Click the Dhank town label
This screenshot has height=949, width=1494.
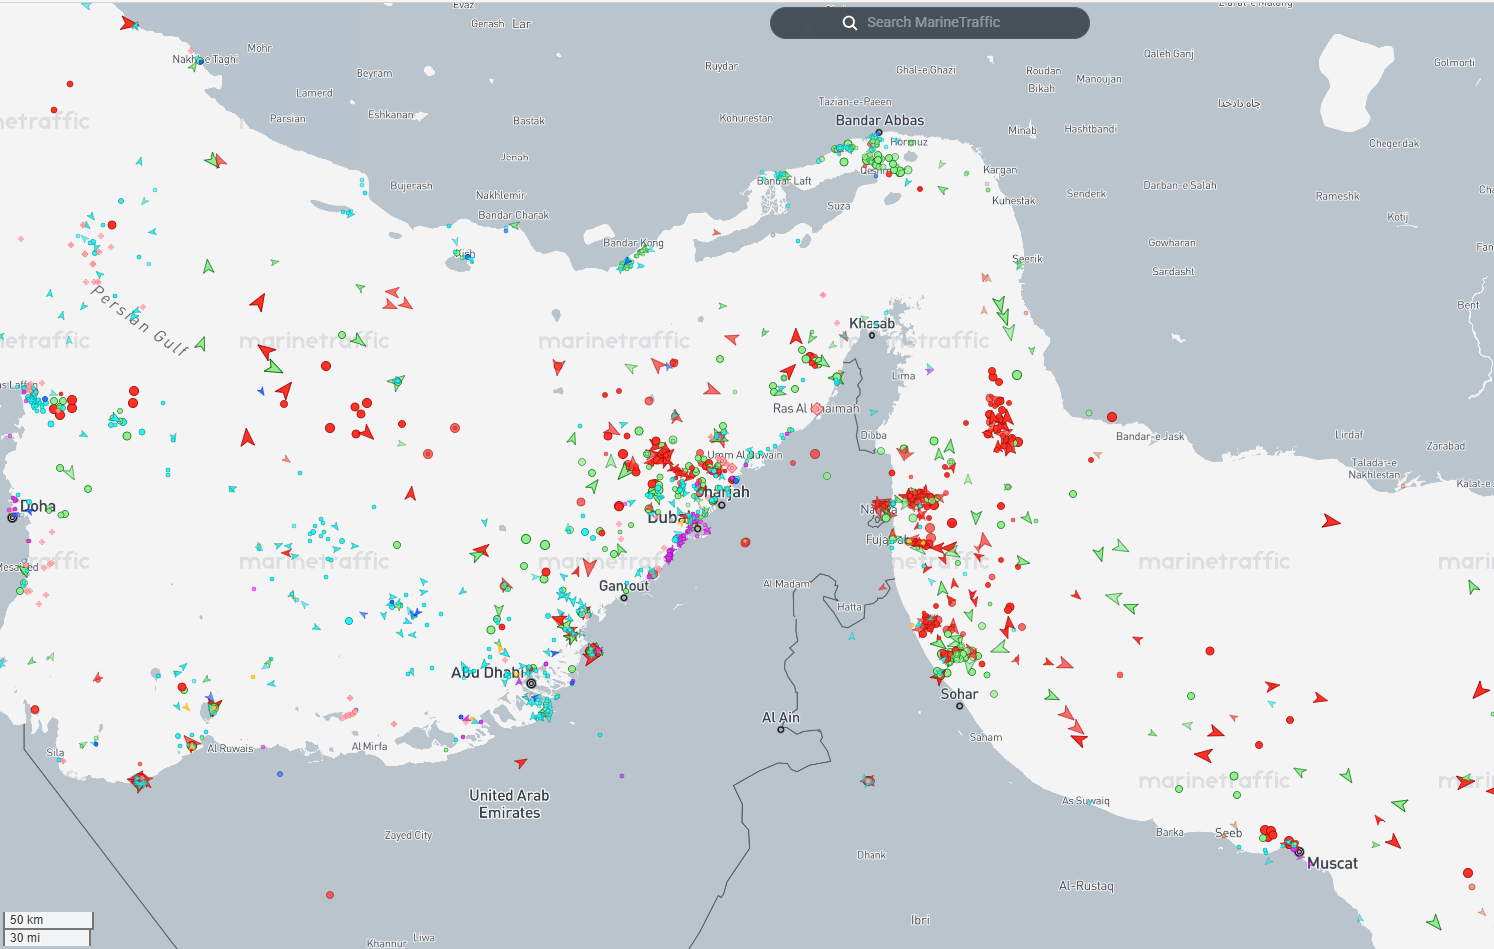tap(872, 855)
